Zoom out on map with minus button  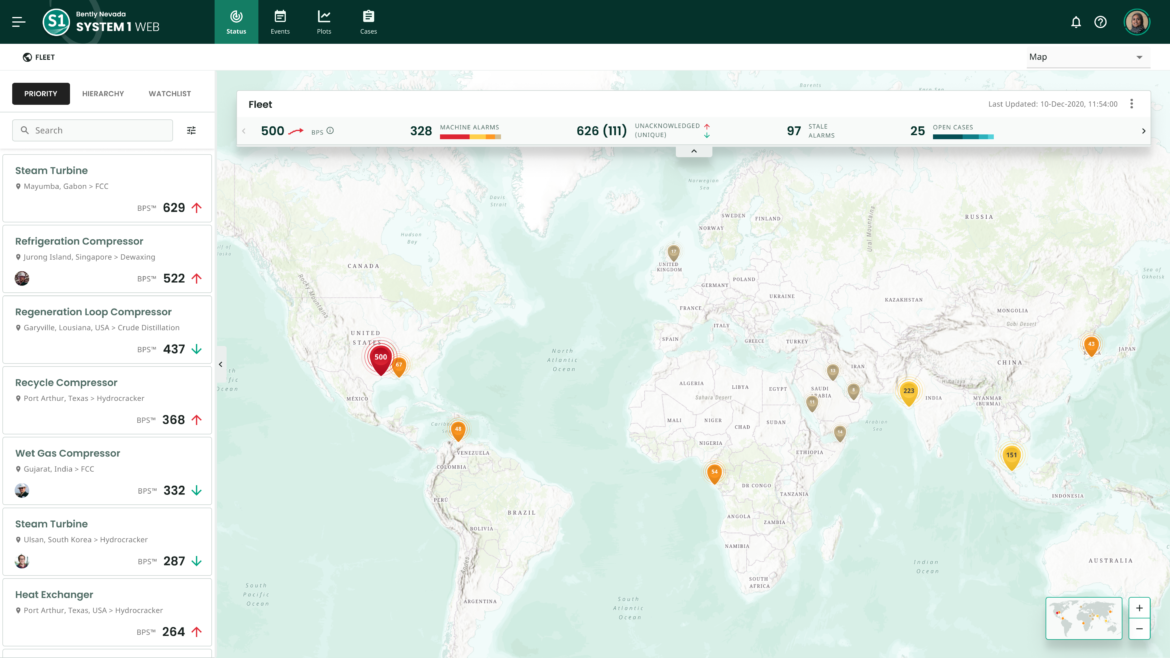1139,629
